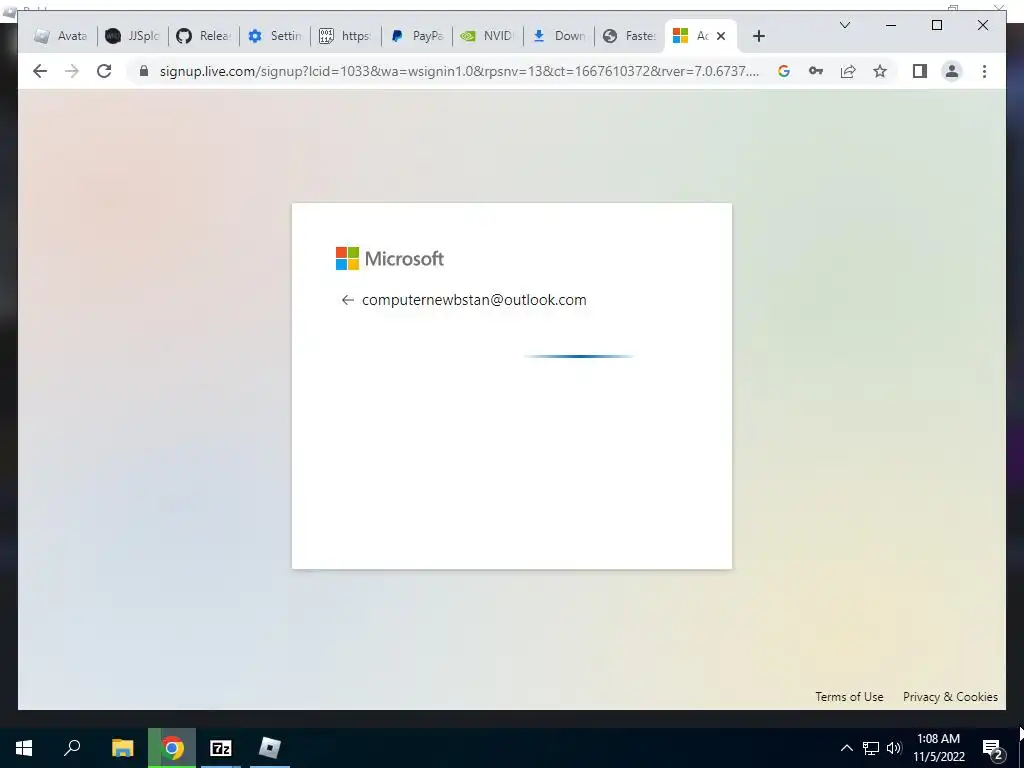The height and width of the screenshot is (768, 1024).
Task: Open Privacy & Cookies link
Action: pos(950,697)
